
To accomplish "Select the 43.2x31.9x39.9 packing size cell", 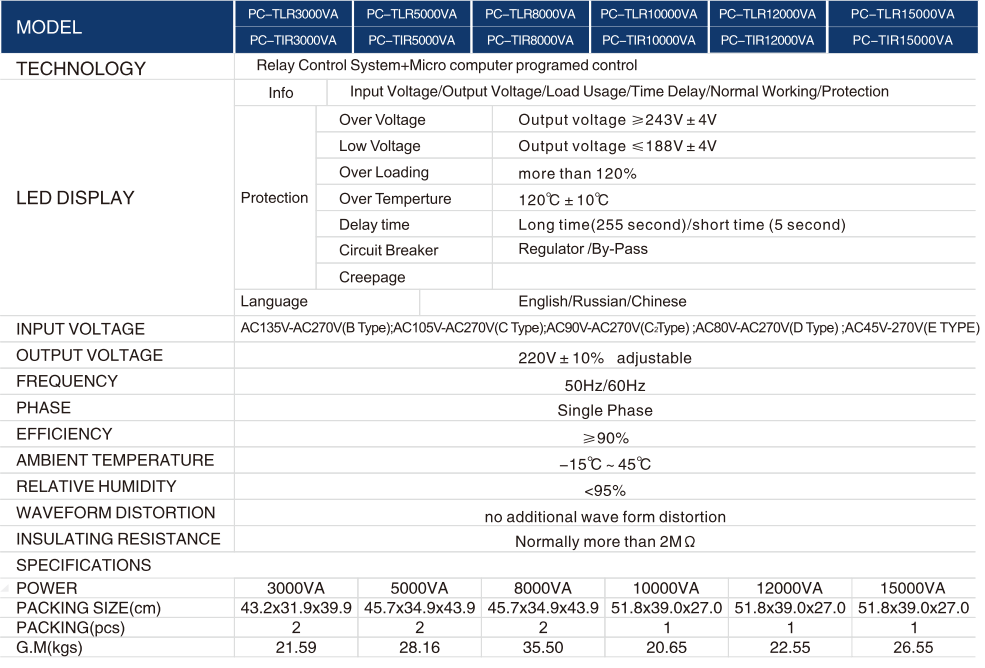I will click(296, 608).
